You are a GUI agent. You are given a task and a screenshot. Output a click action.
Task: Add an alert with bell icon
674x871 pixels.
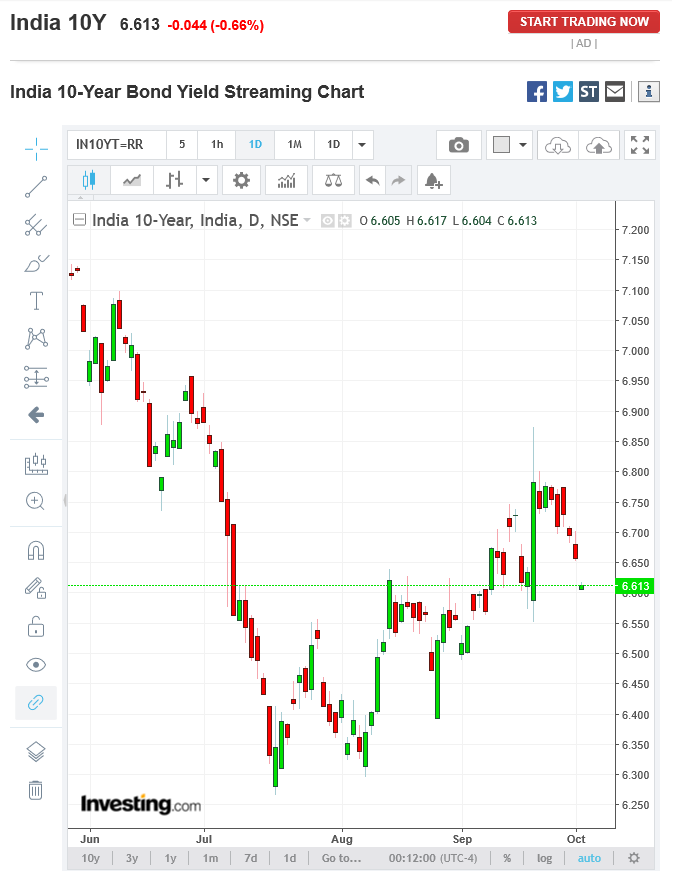coord(433,180)
